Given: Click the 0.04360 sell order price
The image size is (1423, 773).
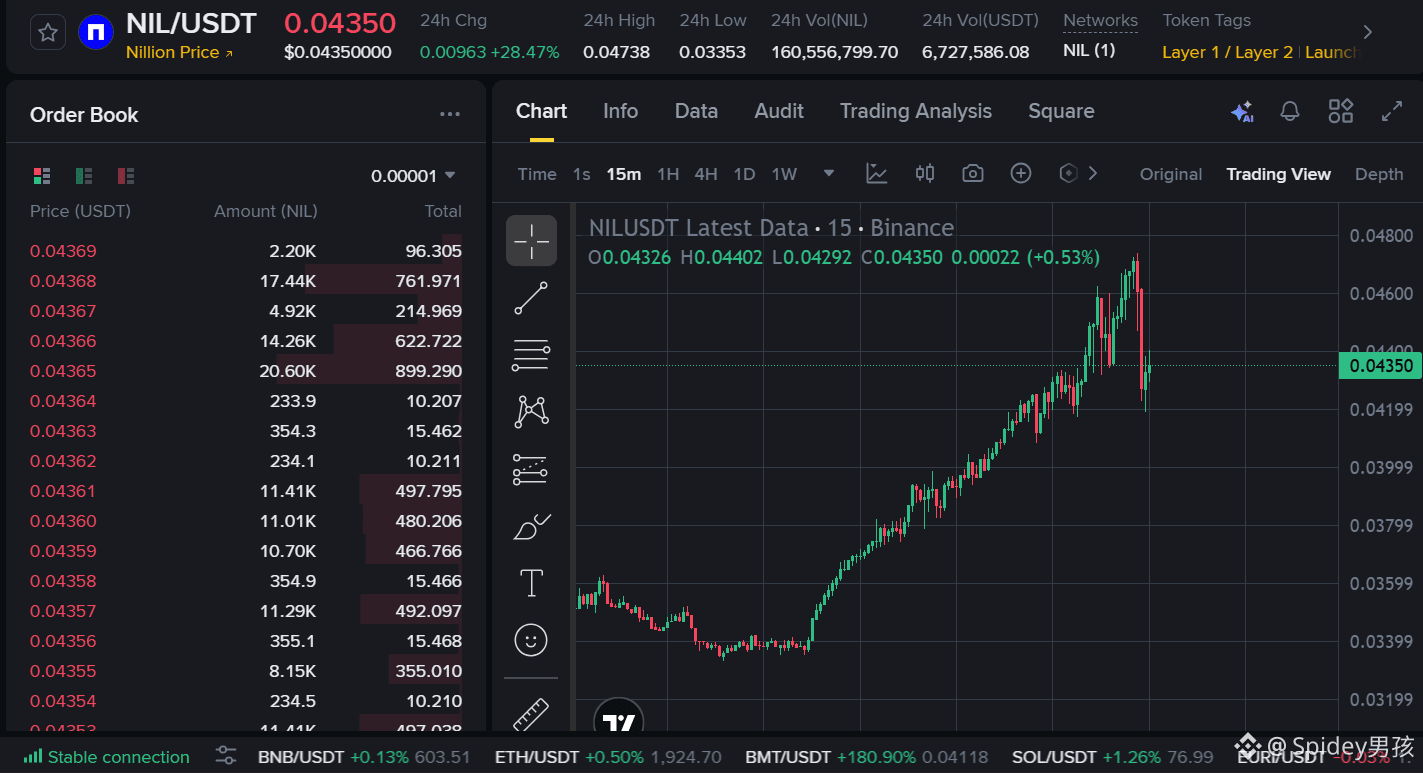Looking at the screenshot, I should (x=63, y=521).
